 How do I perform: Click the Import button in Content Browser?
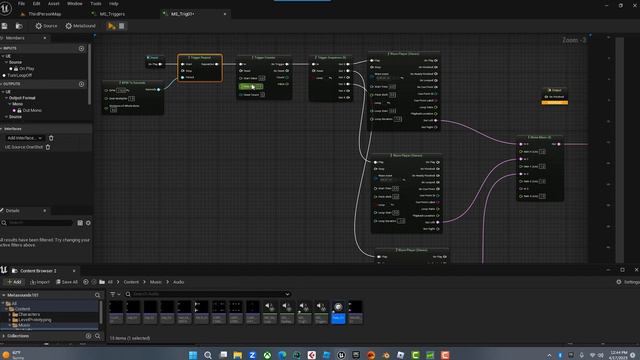coord(40,282)
